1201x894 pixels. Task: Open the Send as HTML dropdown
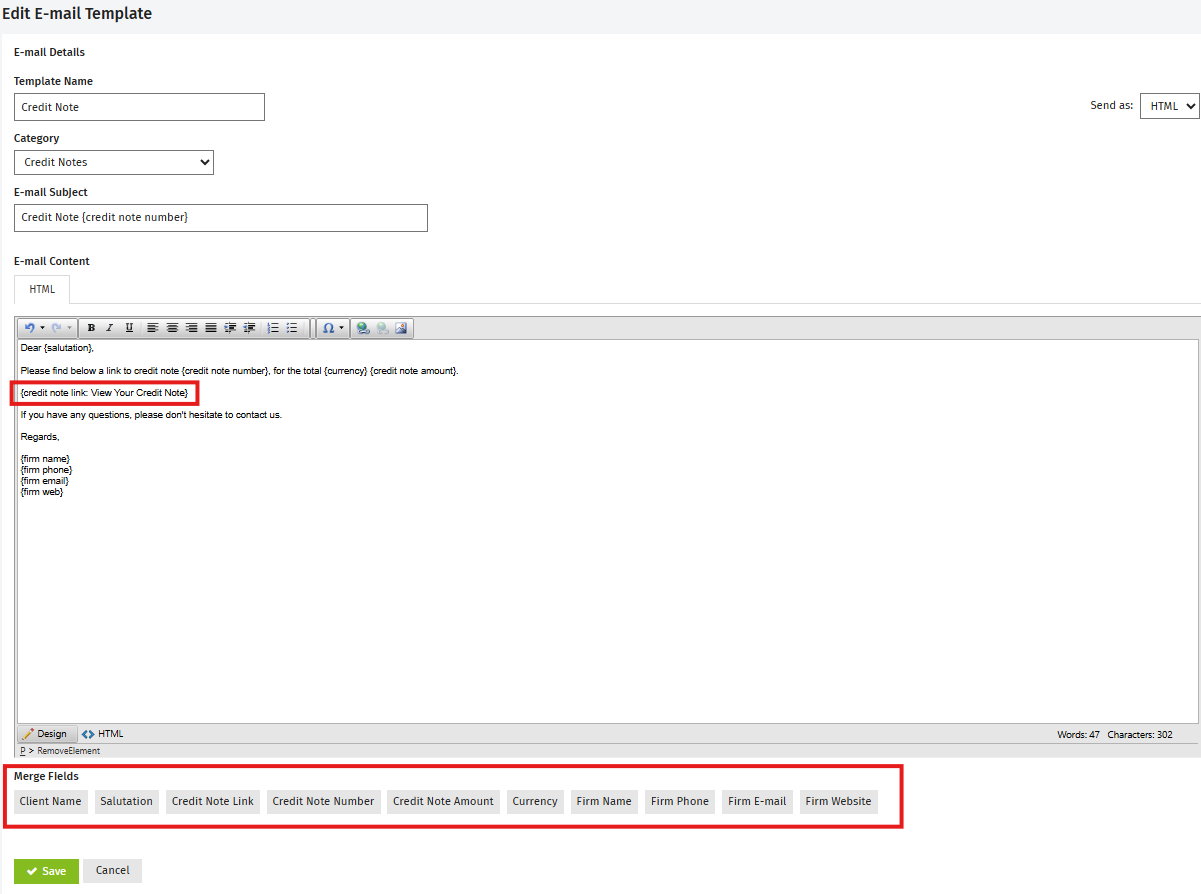click(x=1169, y=106)
